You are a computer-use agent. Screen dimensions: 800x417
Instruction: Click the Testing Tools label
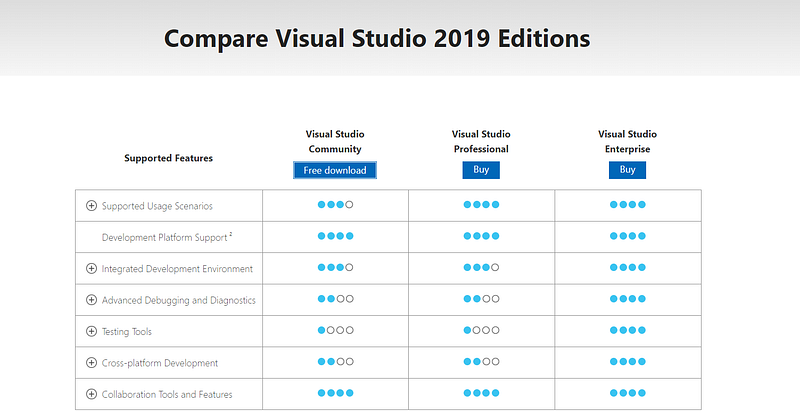pyautogui.click(x=127, y=332)
